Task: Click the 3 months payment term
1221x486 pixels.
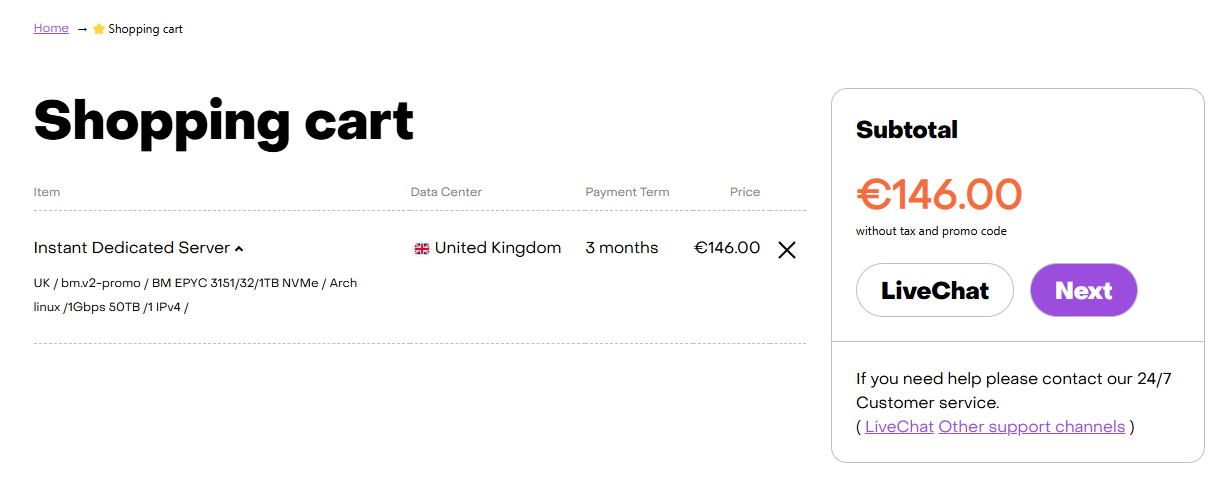Action: coord(622,248)
